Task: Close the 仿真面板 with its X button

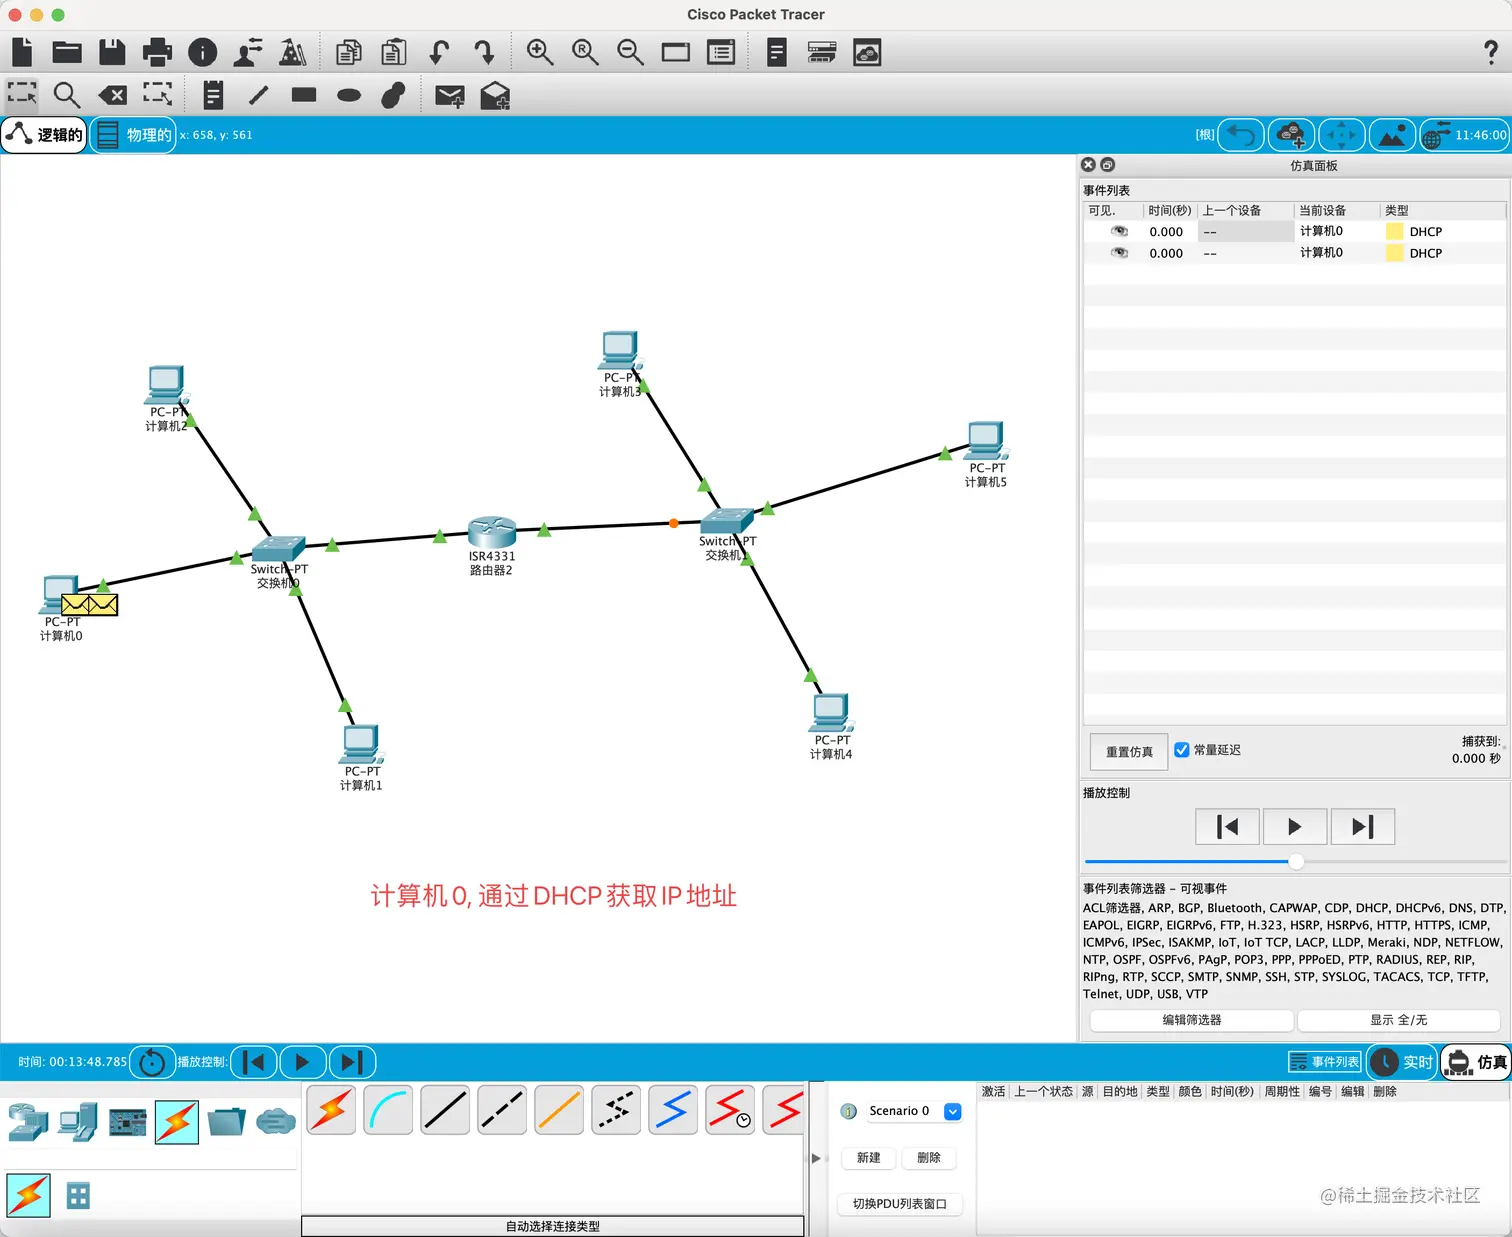Action: tap(1089, 165)
